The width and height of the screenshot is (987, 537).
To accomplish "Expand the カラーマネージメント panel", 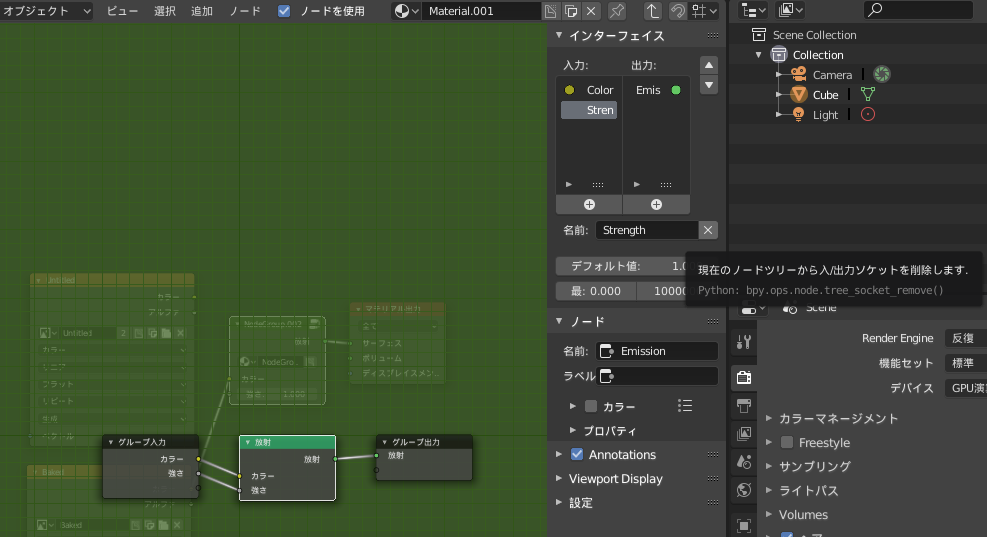I will (x=769, y=419).
